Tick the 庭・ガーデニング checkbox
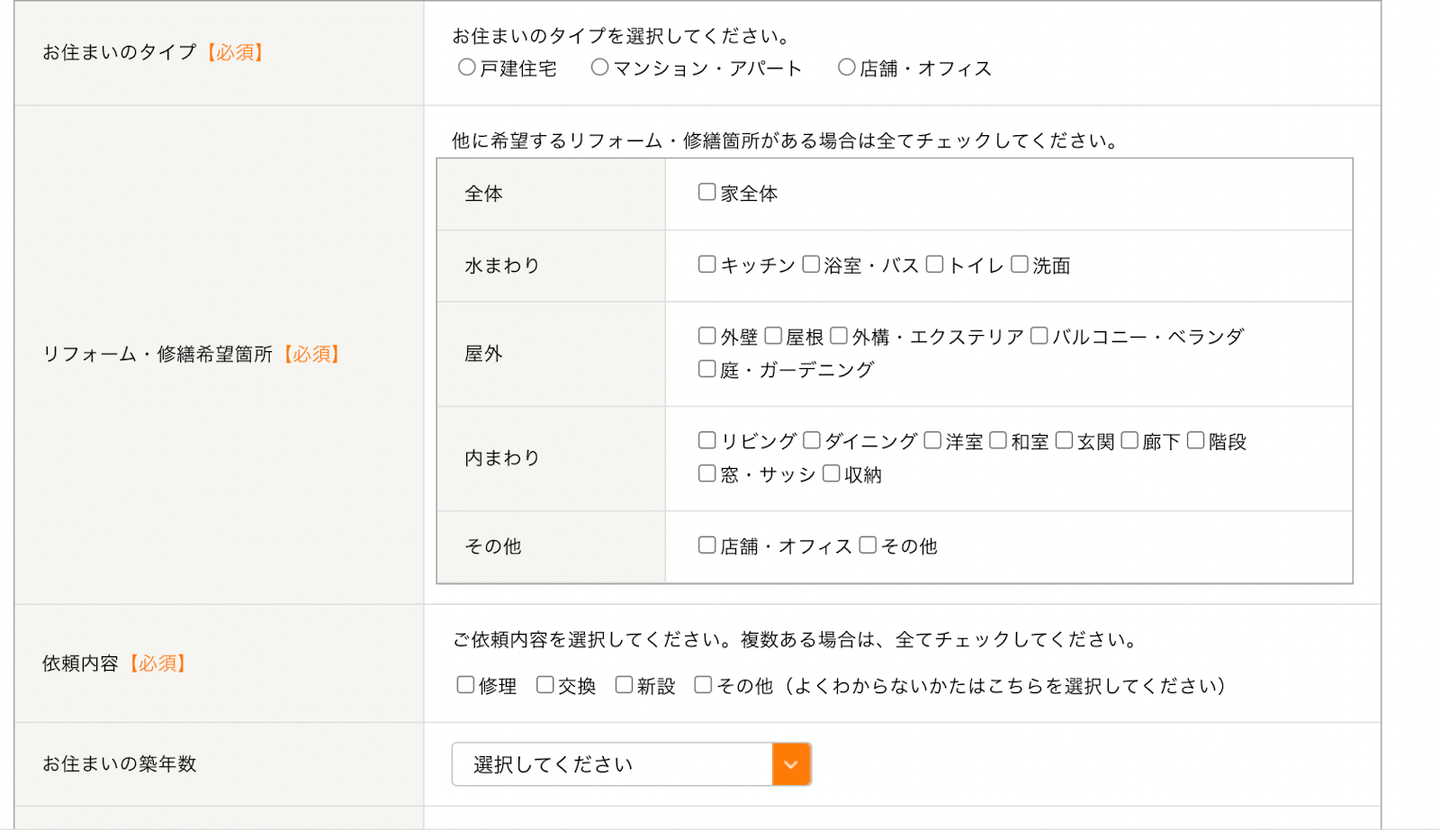The height and width of the screenshot is (830, 1440). pyautogui.click(x=707, y=369)
